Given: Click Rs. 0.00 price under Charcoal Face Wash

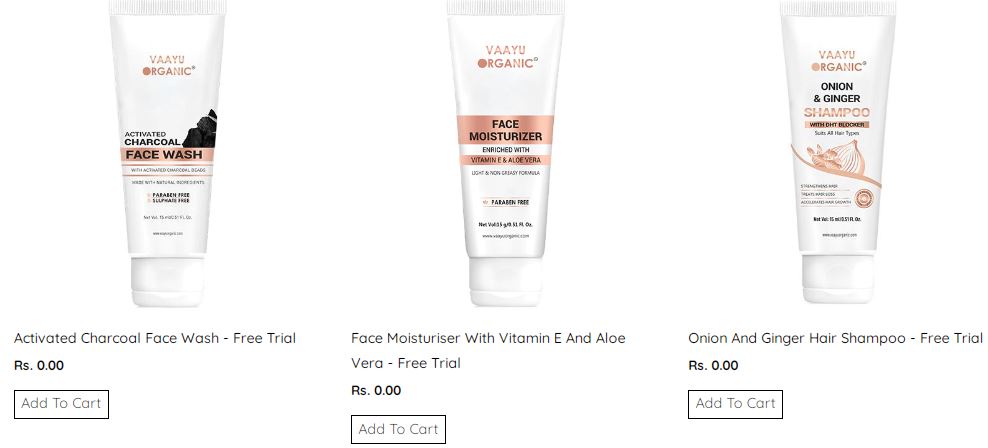Looking at the screenshot, I should (39, 365).
